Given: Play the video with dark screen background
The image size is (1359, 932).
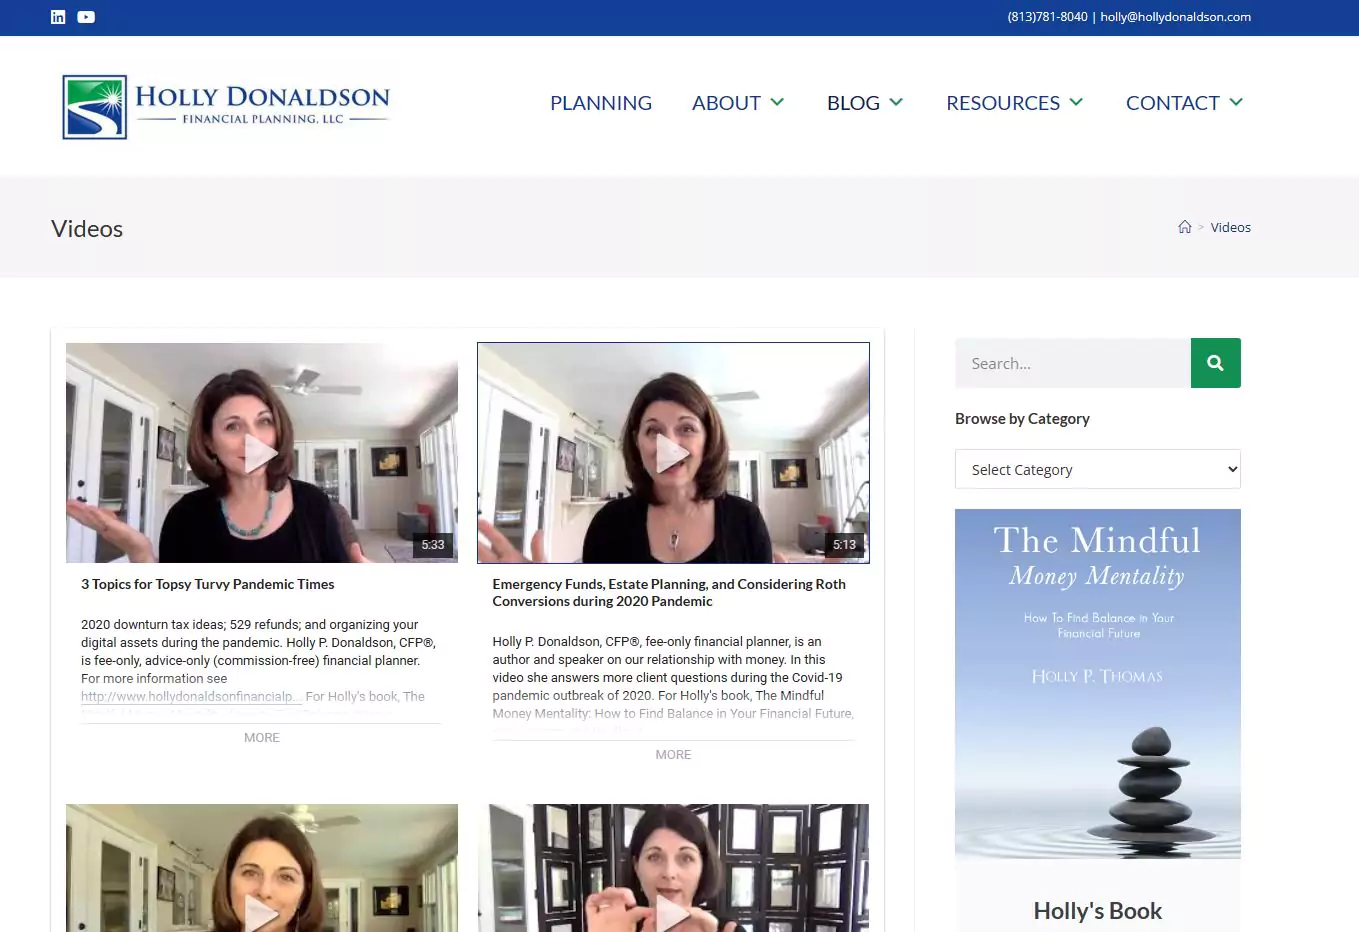Looking at the screenshot, I should click(673, 868).
